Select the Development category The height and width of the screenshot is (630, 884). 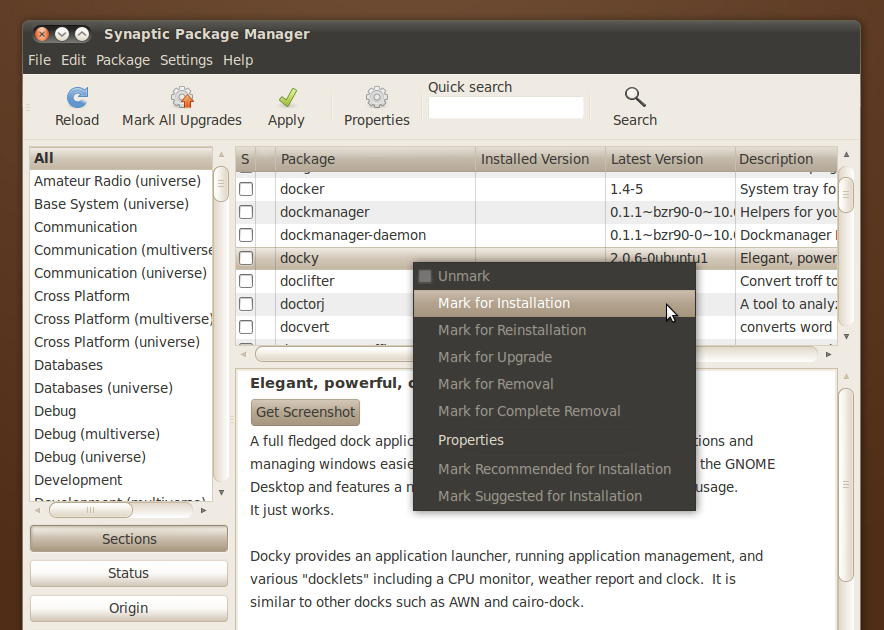pyautogui.click(x=121, y=480)
